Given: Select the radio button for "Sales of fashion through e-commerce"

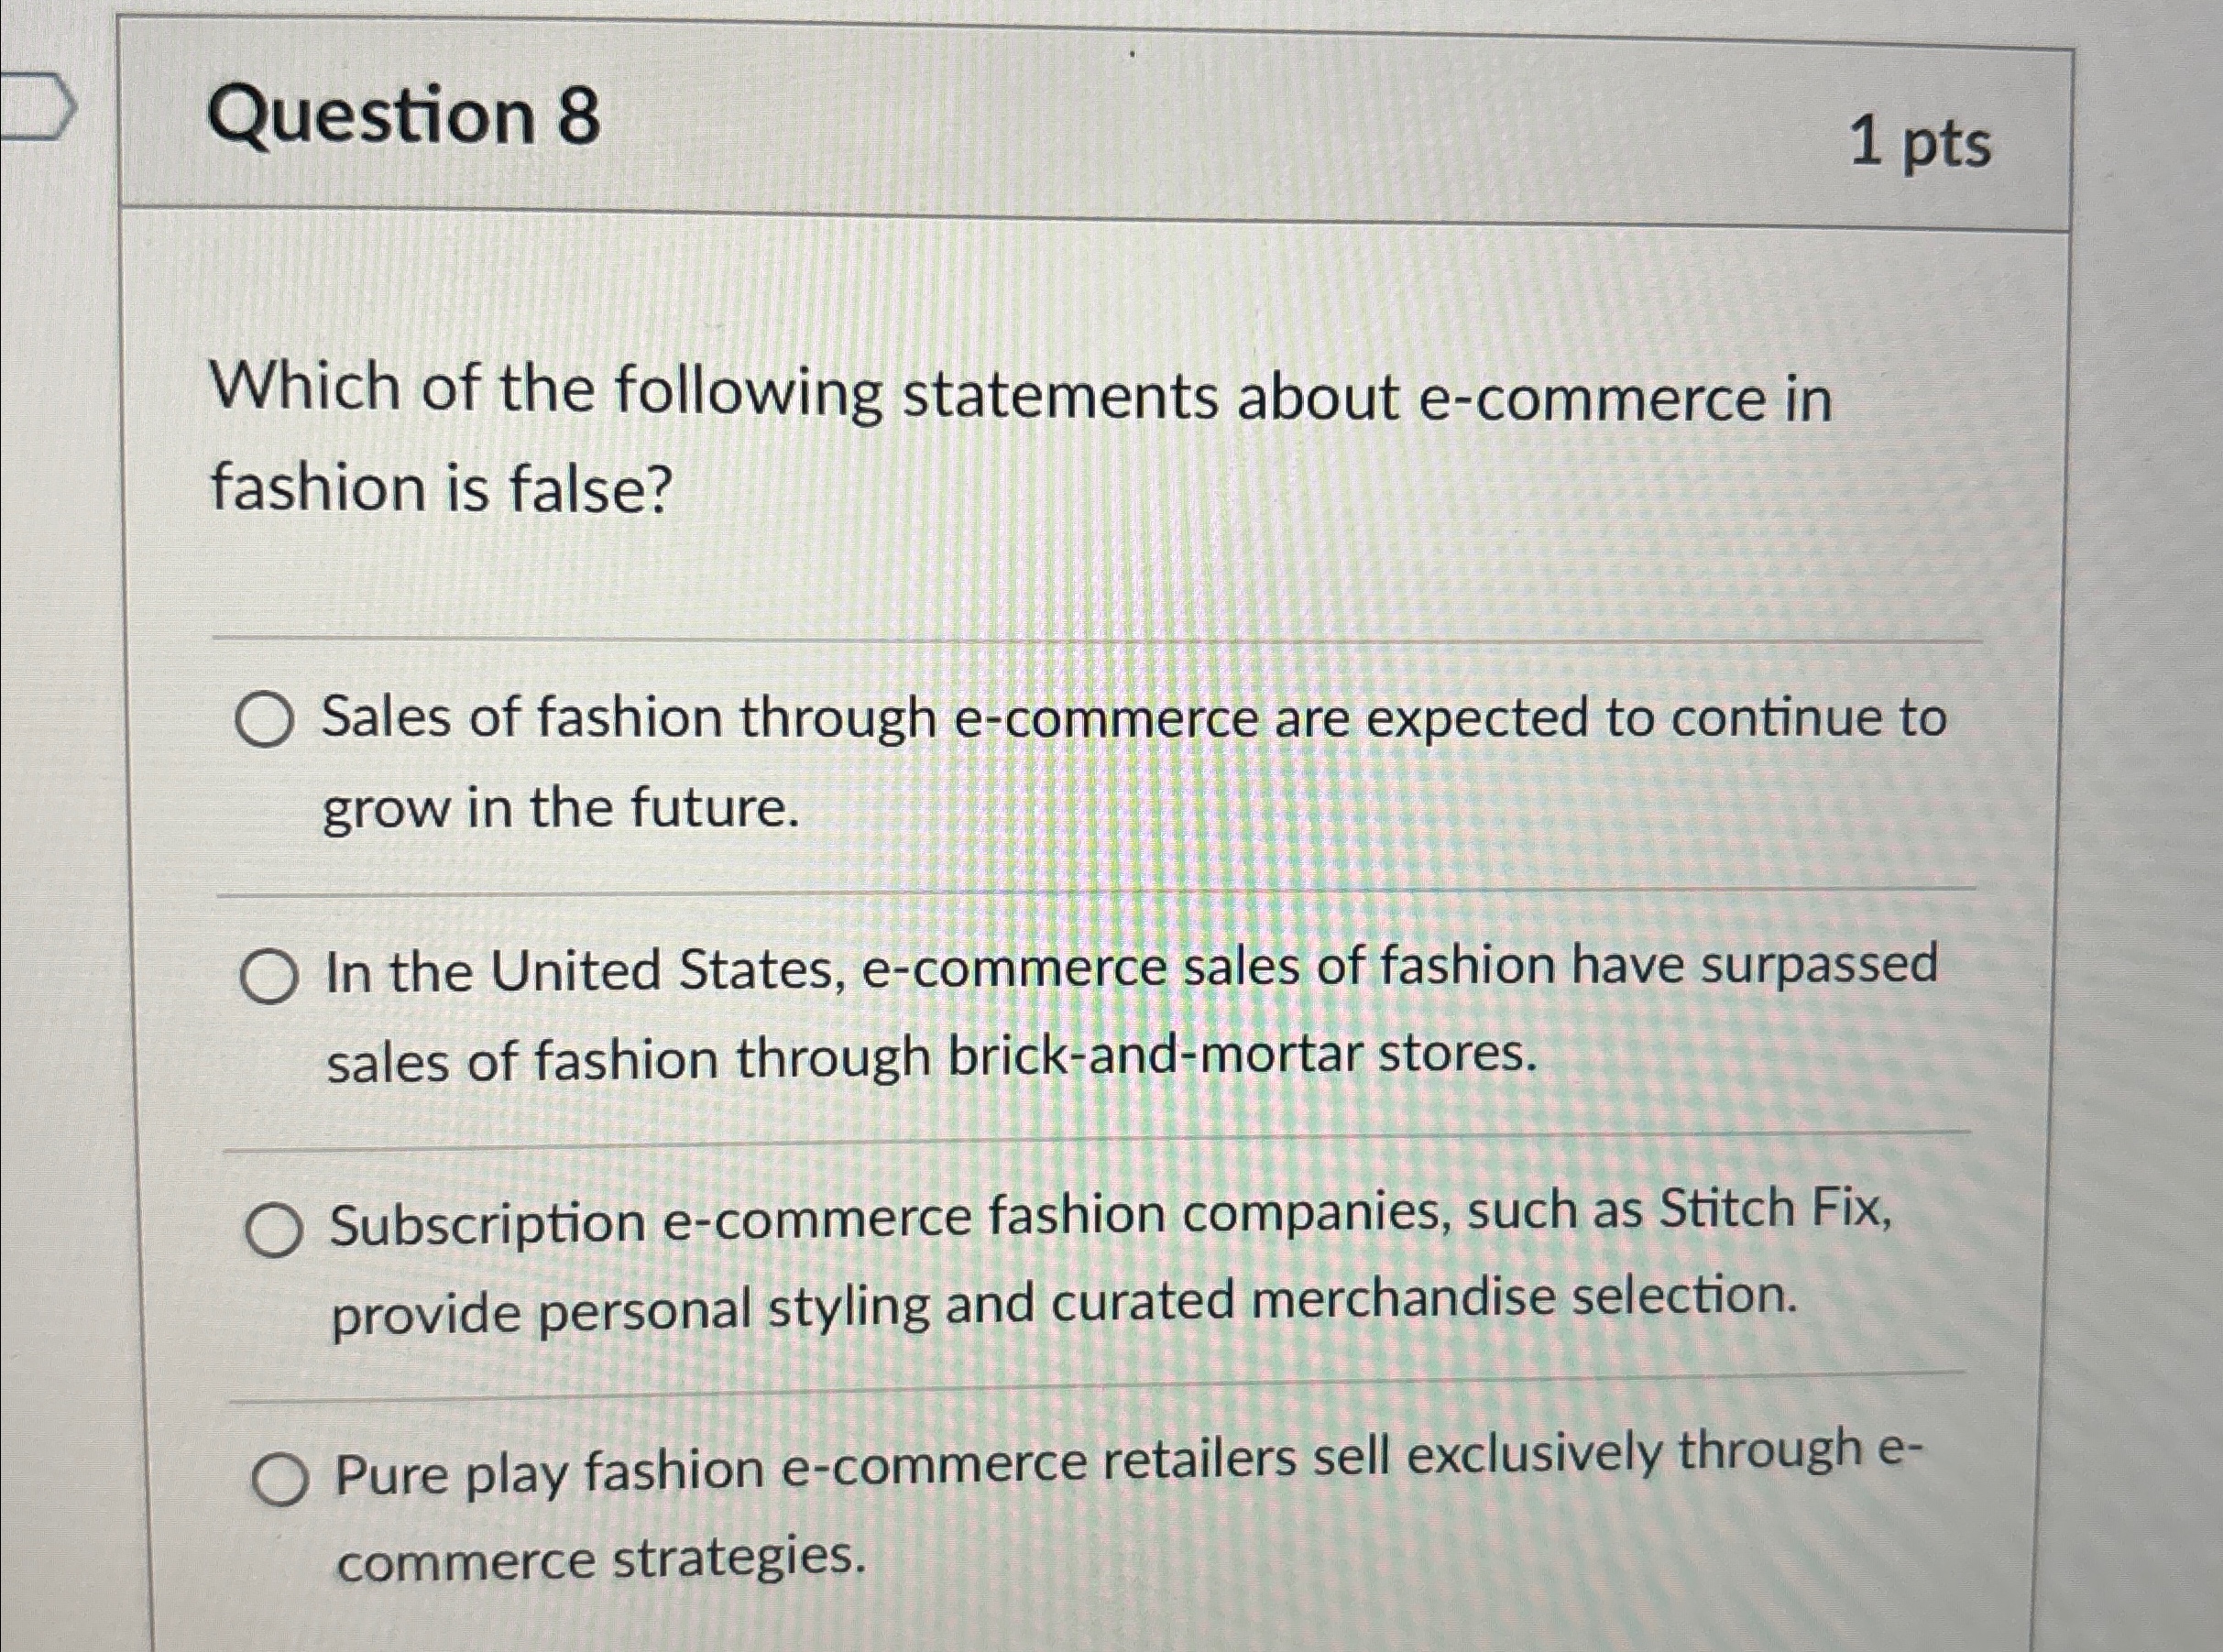Looking at the screenshot, I should click(x=265, y=723).
